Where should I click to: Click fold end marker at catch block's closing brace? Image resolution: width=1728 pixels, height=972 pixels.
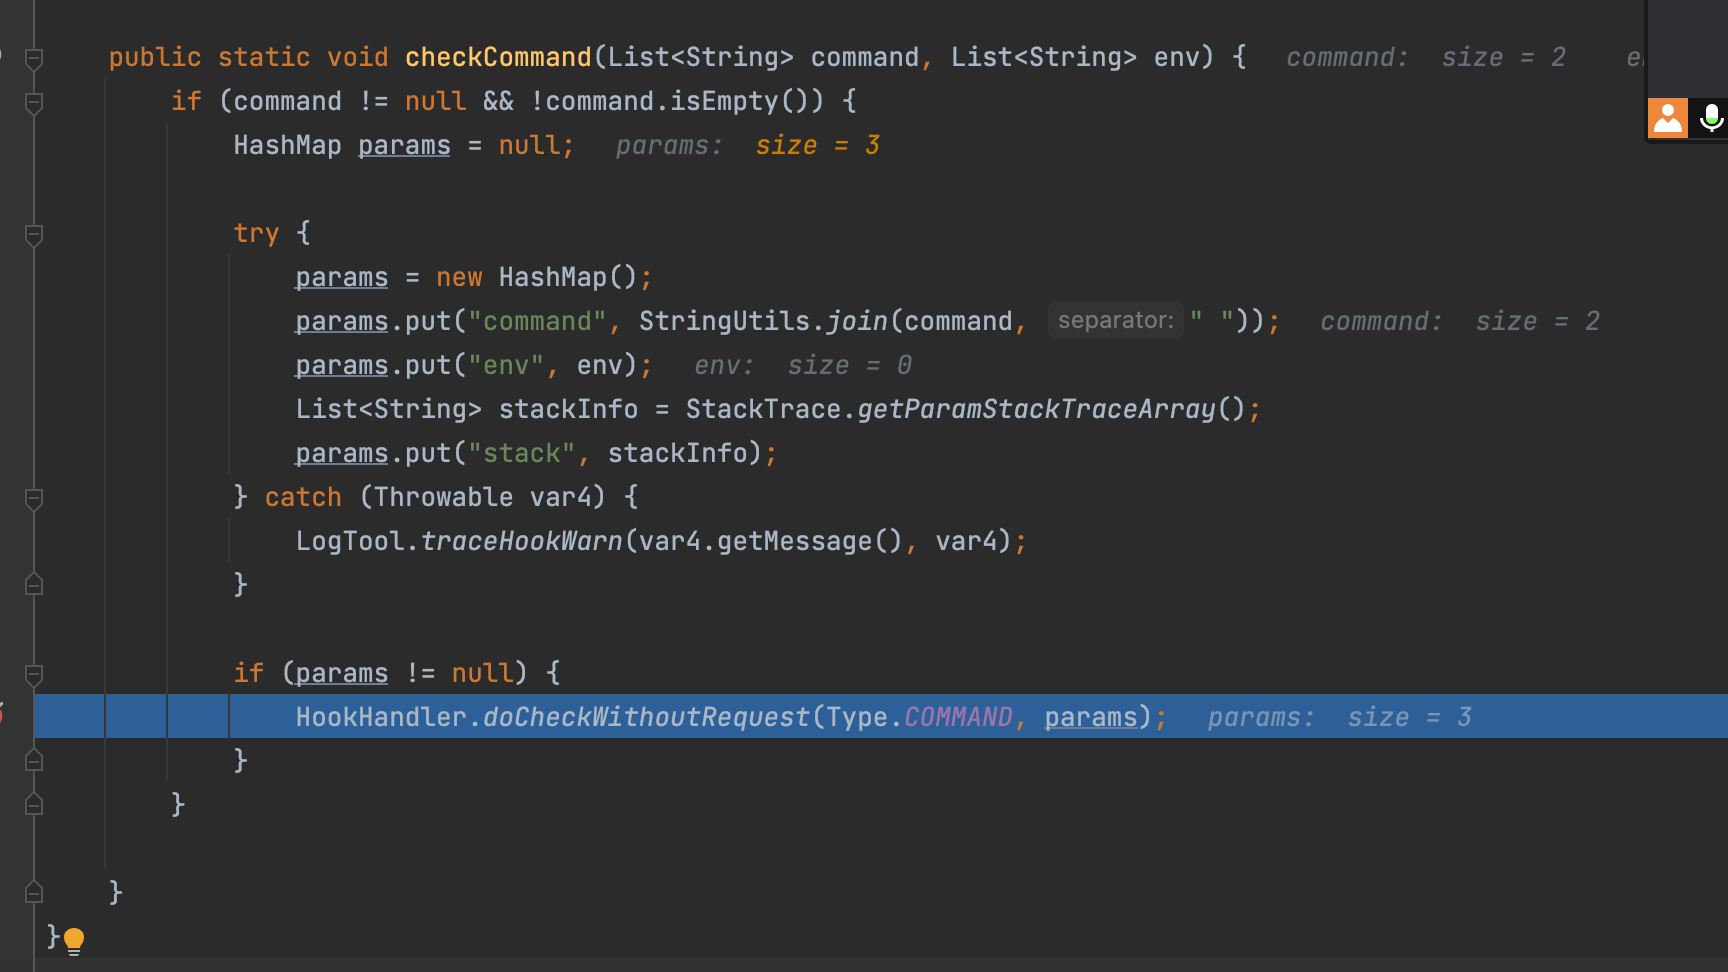pyautogui.click(x=34, y=585)
